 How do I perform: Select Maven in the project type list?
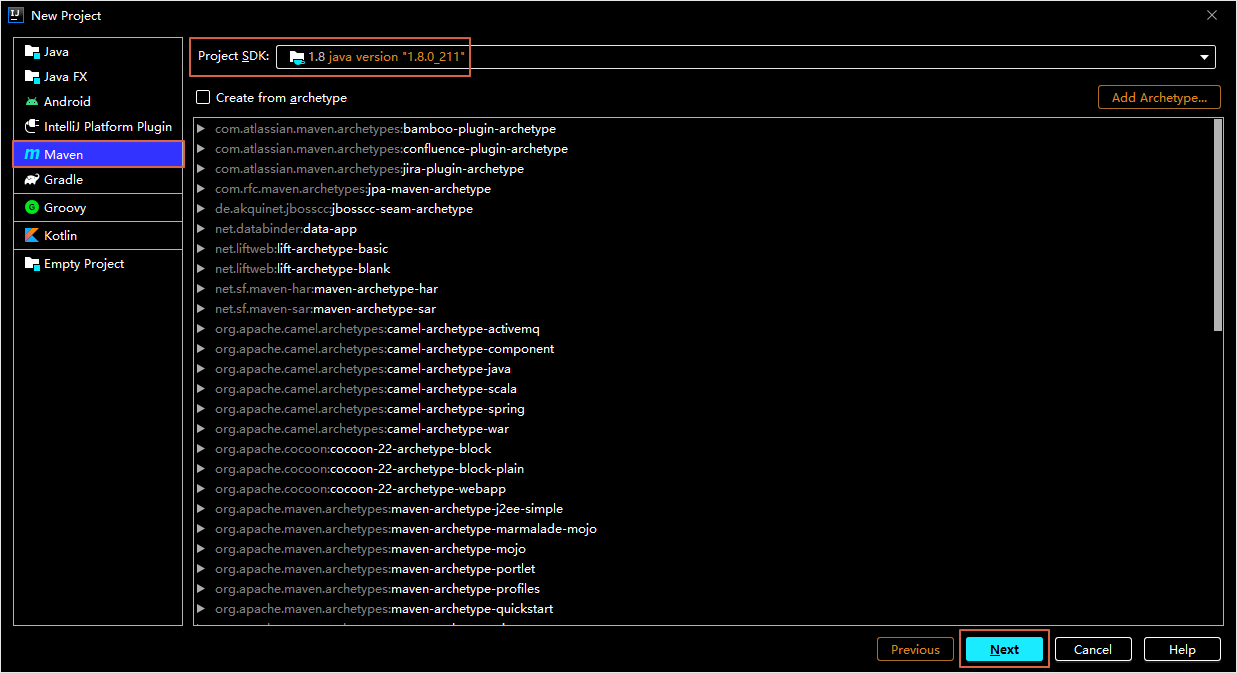click(x=98, y=155)
